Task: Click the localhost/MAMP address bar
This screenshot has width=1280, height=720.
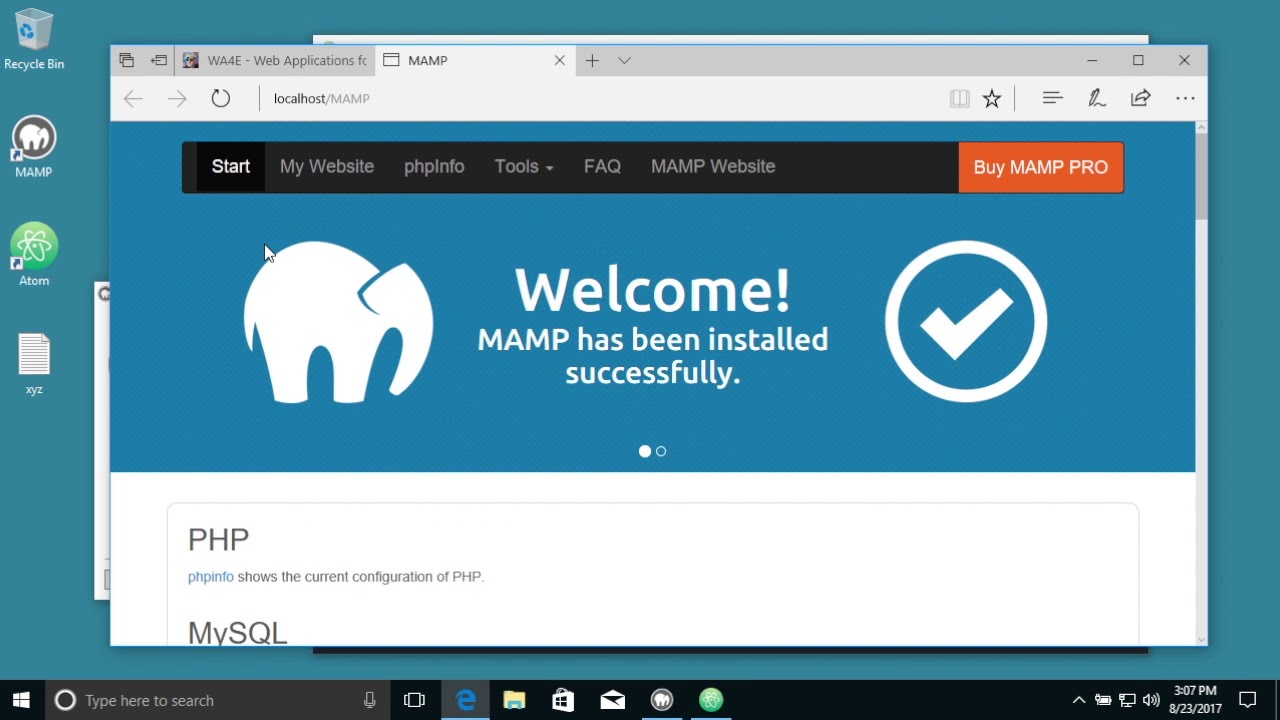Action: pos(600,98)
